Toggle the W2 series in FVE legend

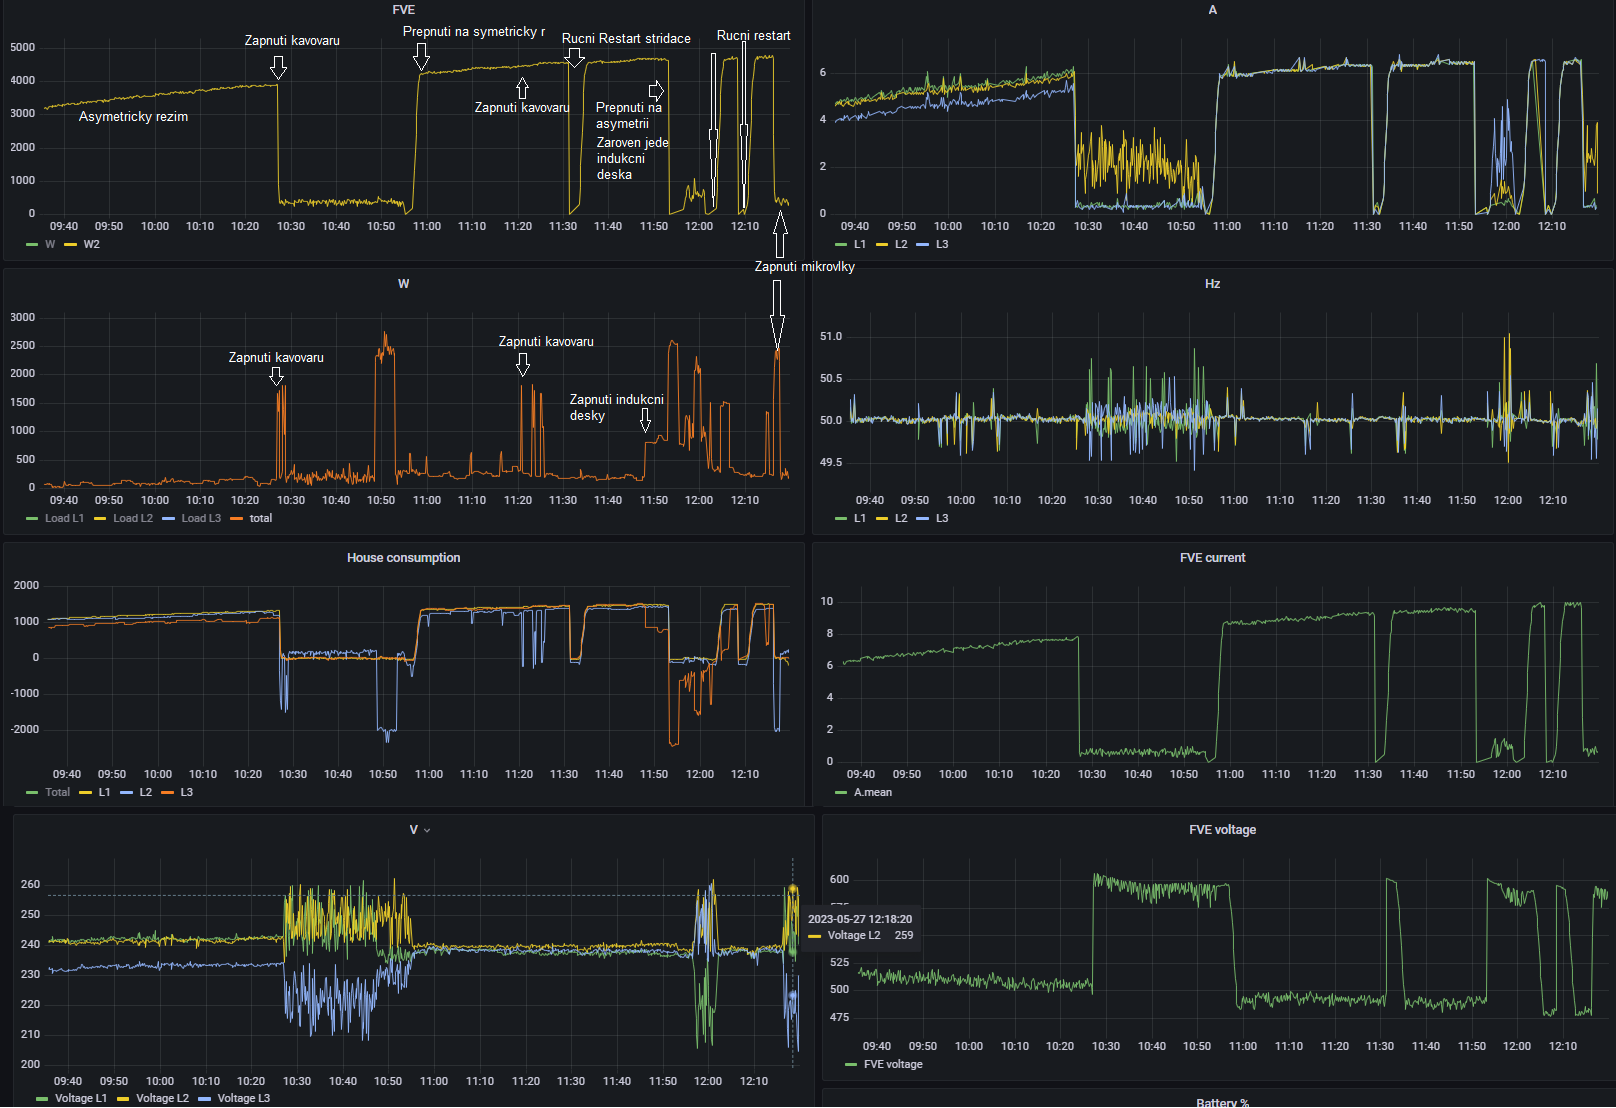92,244
